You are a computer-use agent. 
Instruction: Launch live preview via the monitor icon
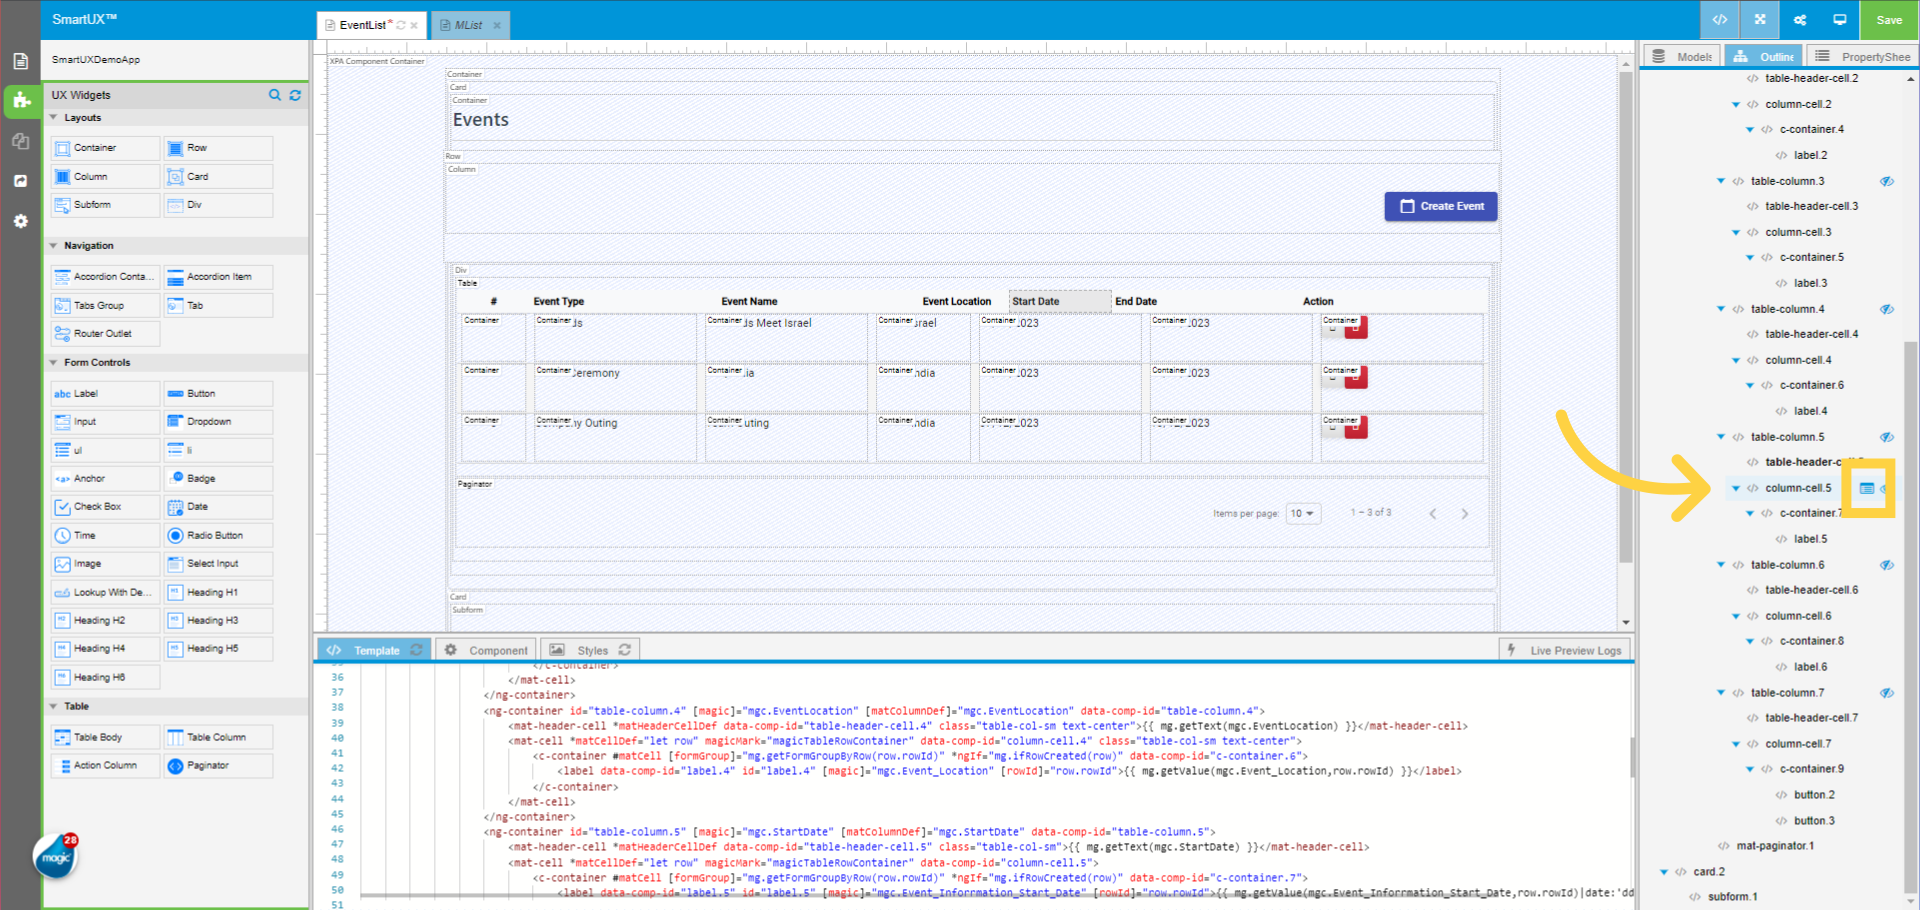(x=1840, y=19)
